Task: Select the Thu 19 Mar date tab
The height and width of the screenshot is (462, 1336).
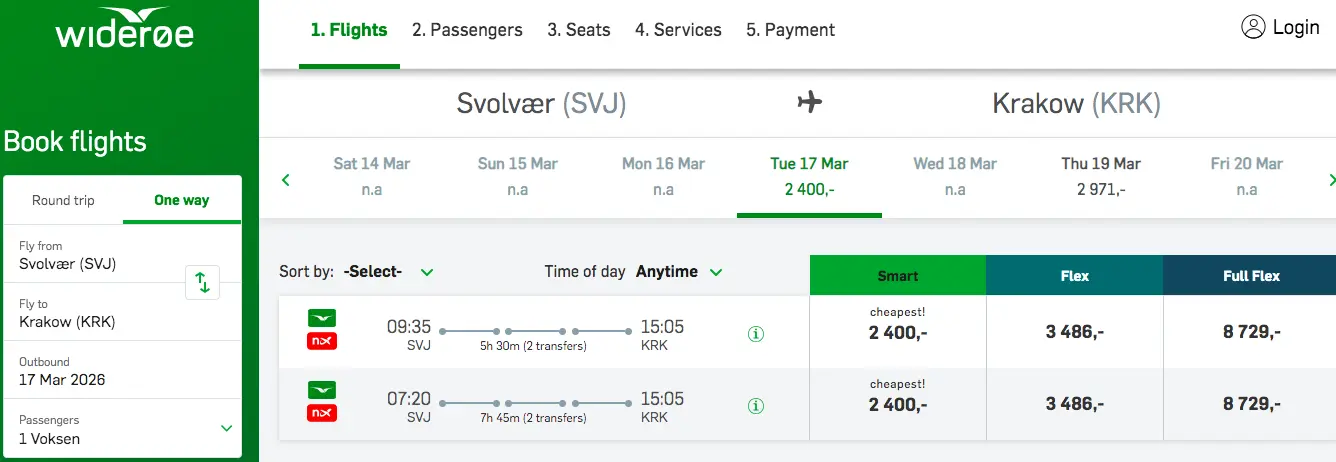Action: click(x=1100, y=176)
